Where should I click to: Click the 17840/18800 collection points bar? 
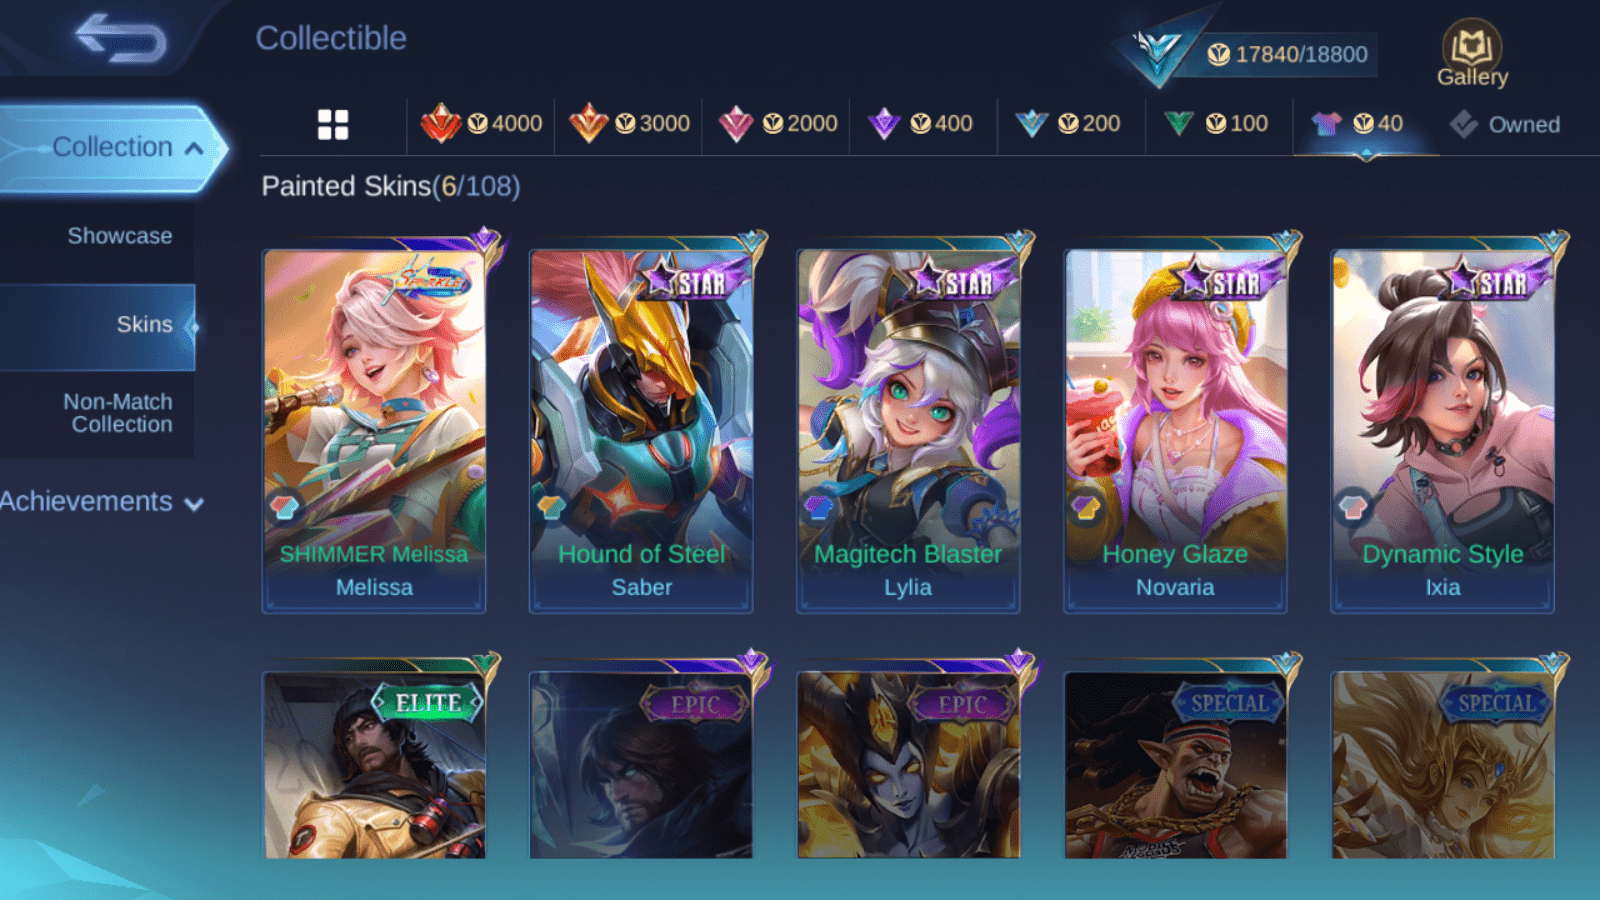[1287, 54]
